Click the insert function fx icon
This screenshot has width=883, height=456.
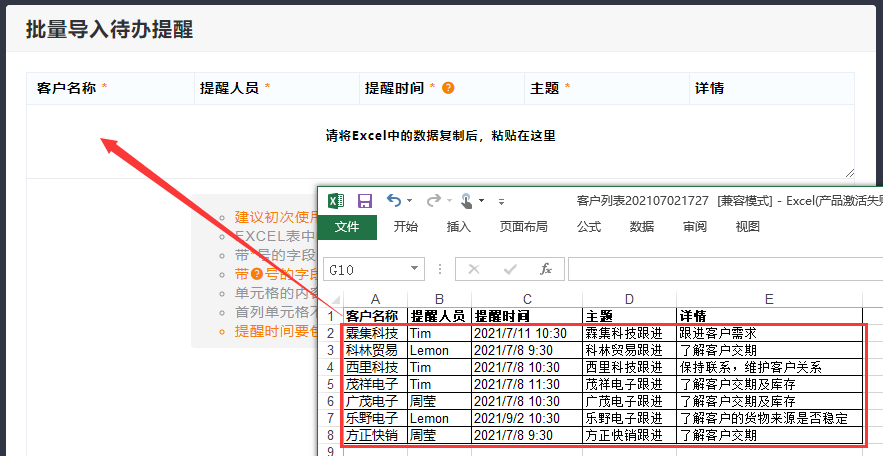coord(546,270)
